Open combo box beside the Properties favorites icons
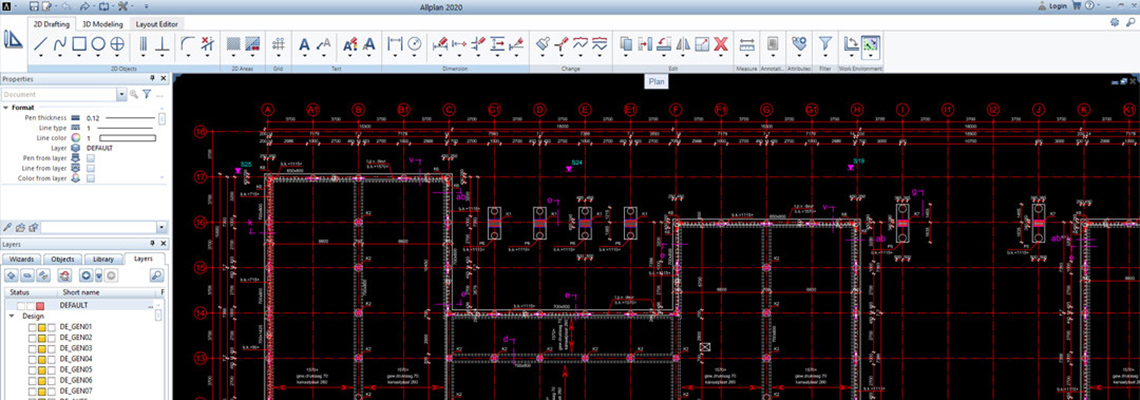This screenshot has width=1140, height=400. [103, 228]
